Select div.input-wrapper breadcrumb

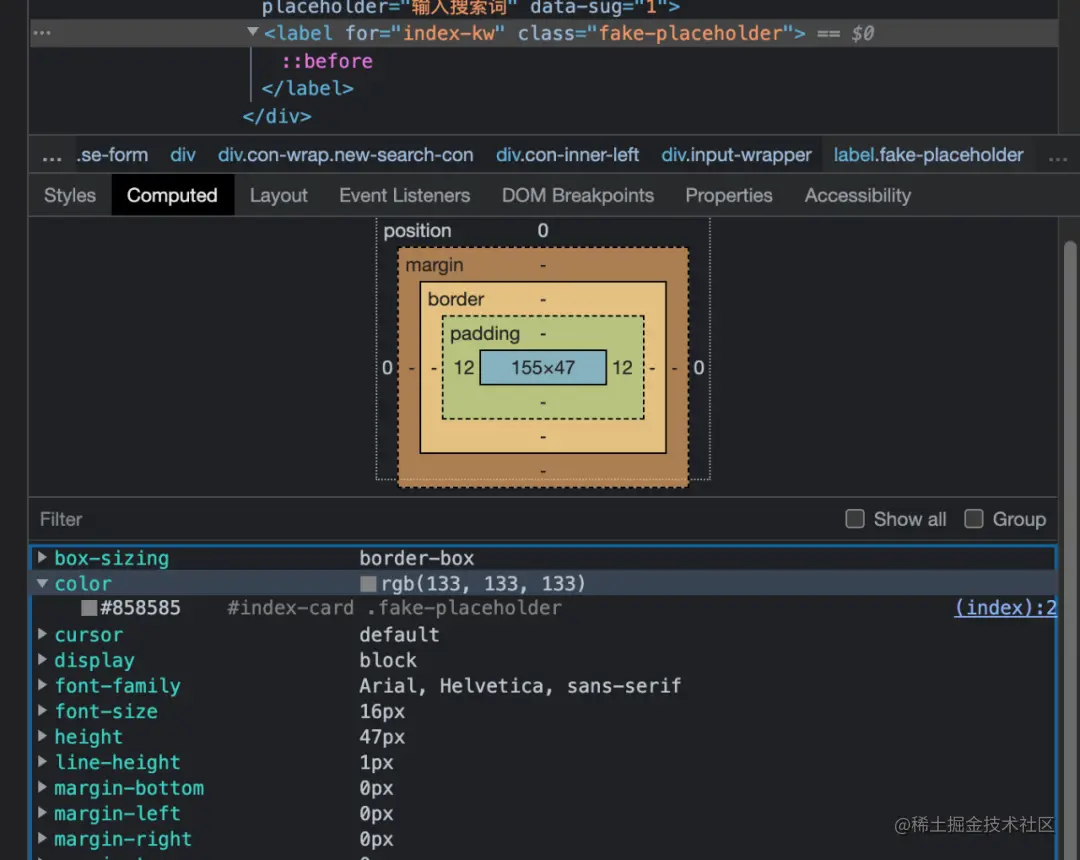tap(736, 155)
